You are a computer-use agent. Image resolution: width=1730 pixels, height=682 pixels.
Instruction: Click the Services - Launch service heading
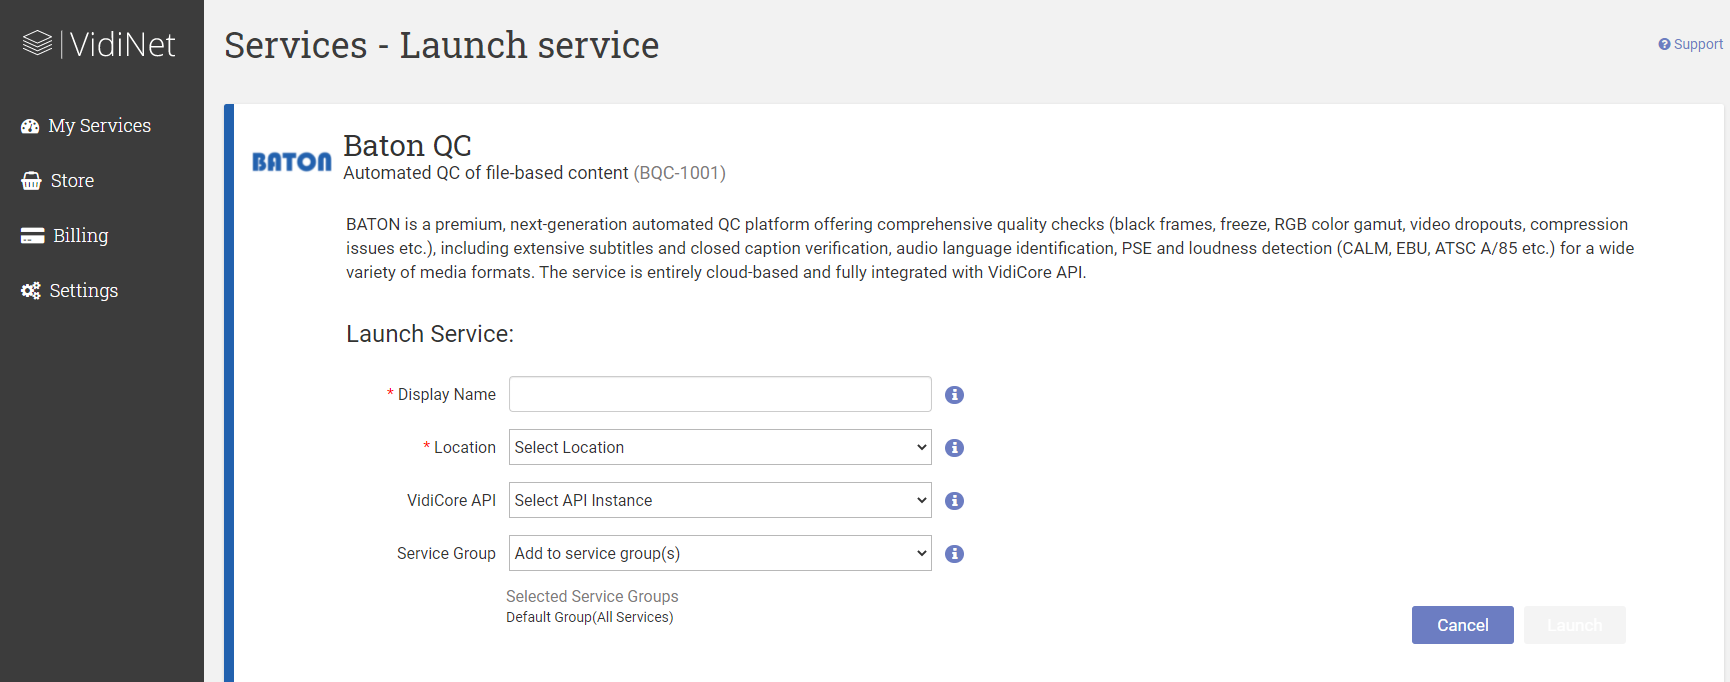tap(441, 45)
